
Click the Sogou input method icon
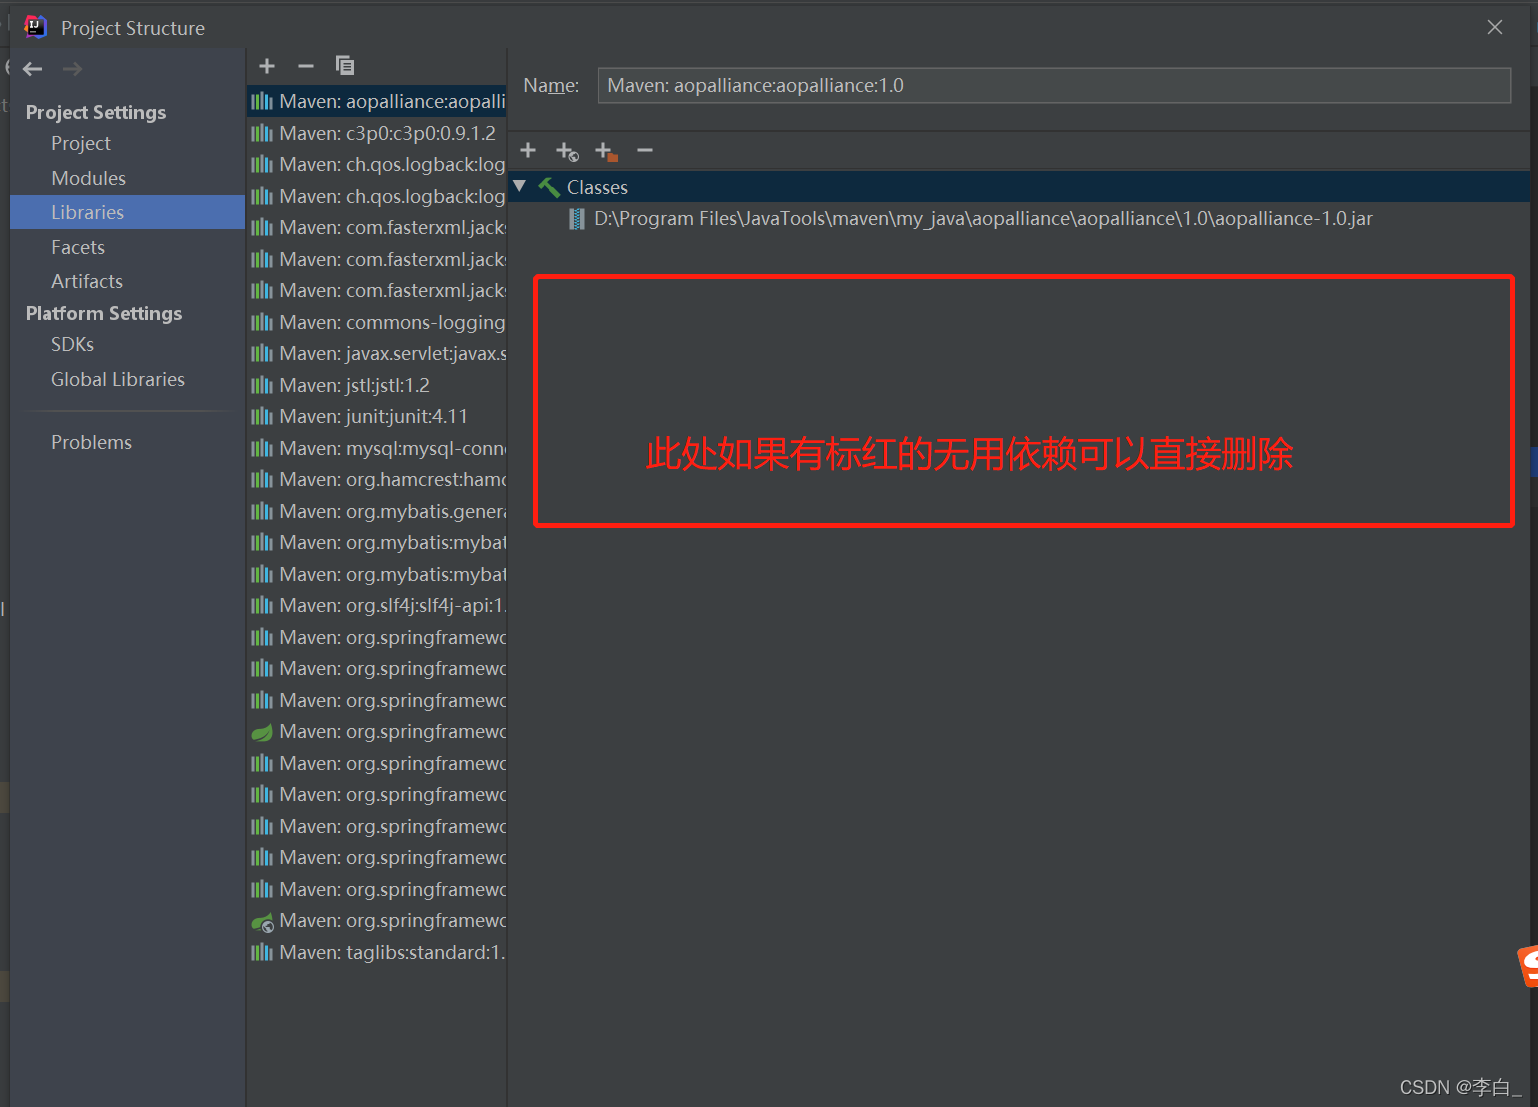pyautogui.click(x=1528, y=966)
